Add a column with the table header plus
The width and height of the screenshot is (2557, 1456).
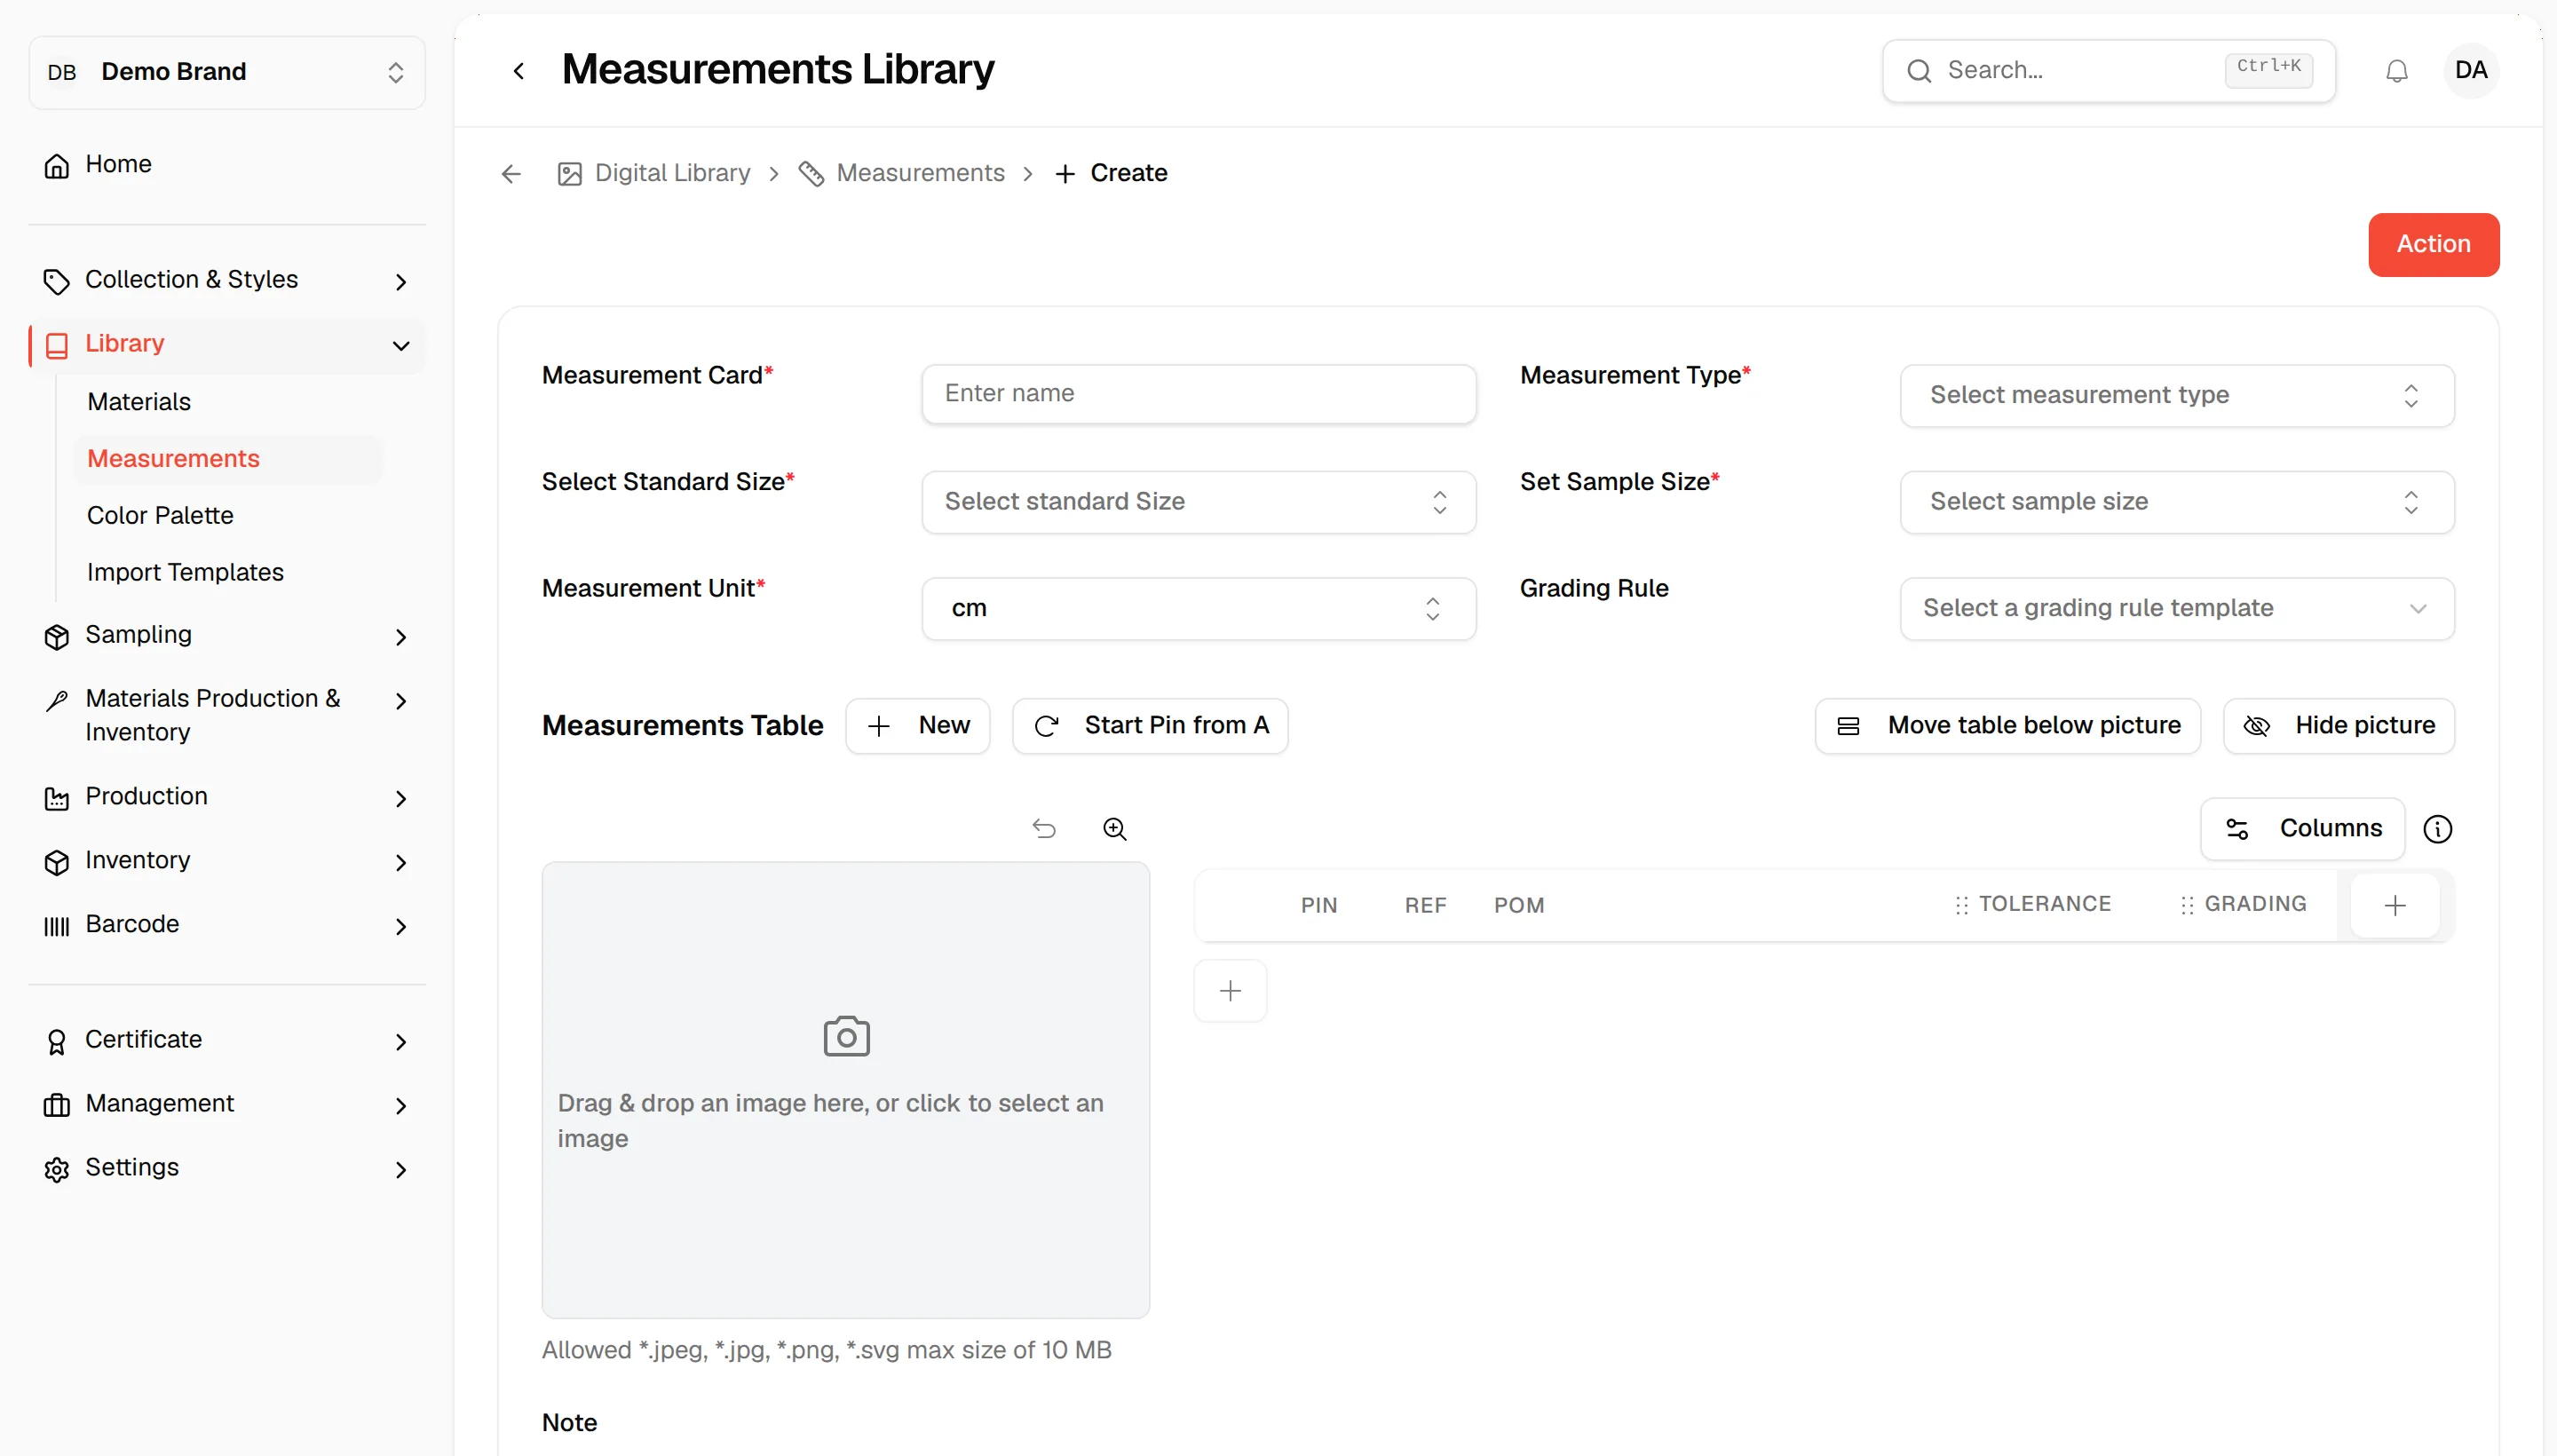click(x=2394, y=905)
